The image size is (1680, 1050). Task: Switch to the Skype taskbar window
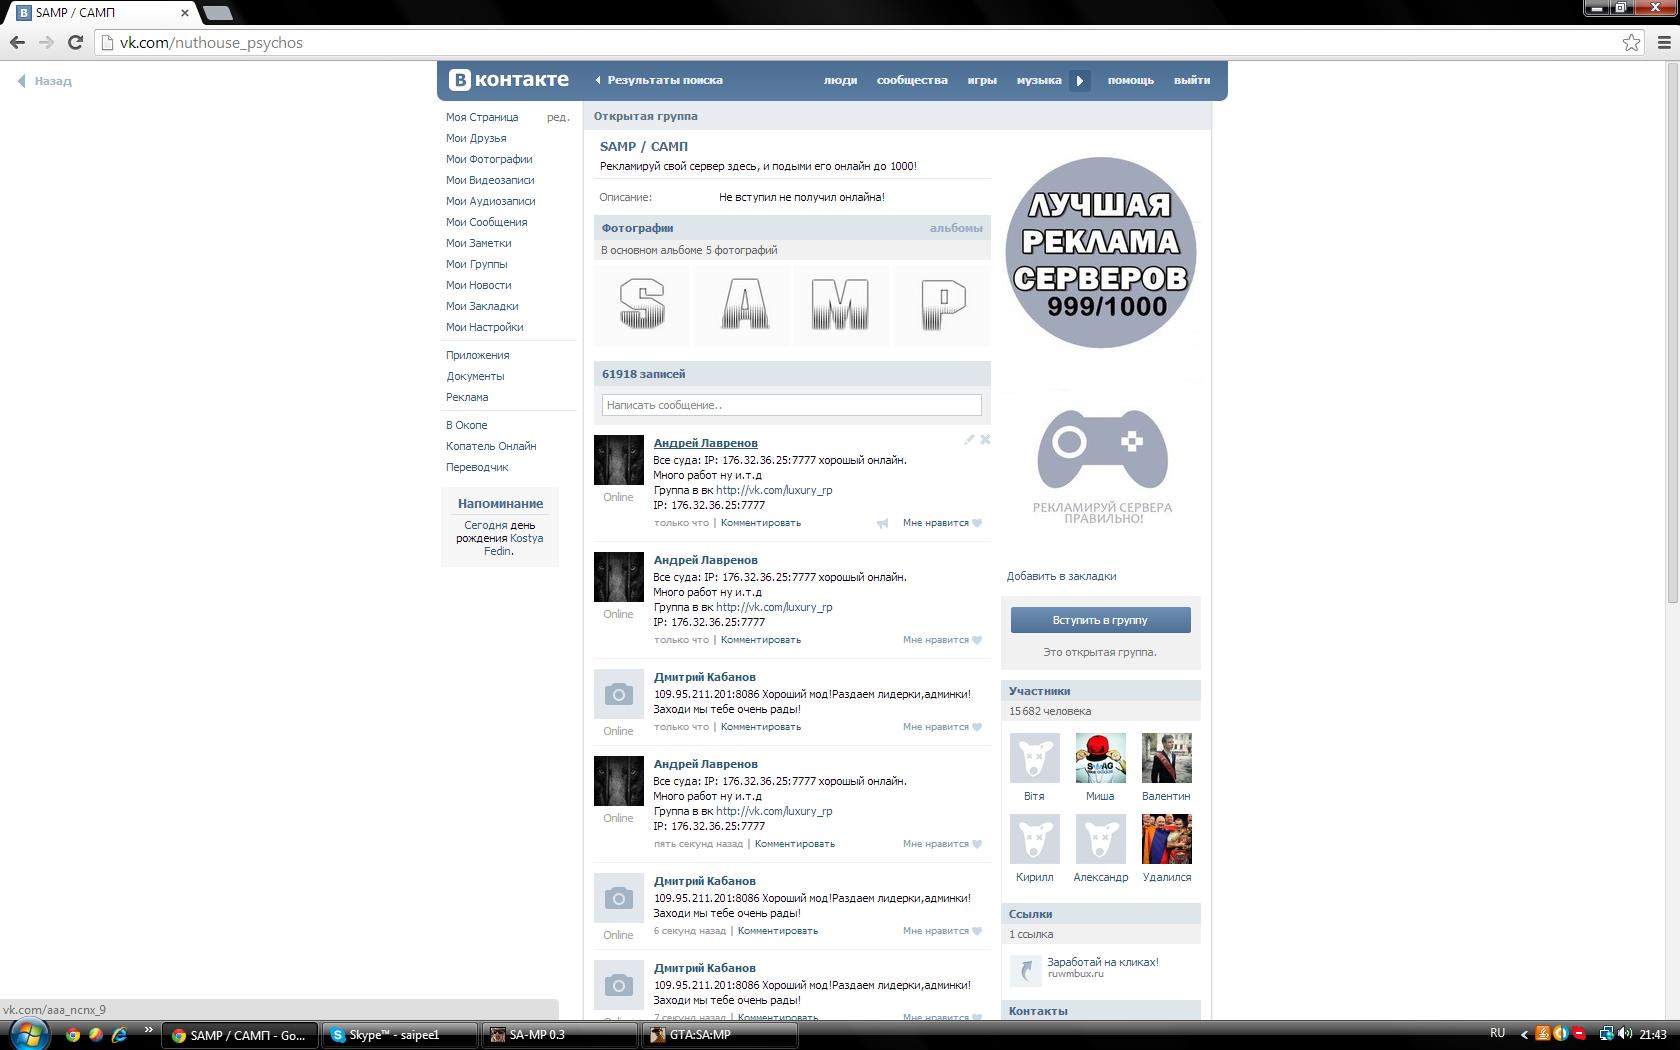399,1035
